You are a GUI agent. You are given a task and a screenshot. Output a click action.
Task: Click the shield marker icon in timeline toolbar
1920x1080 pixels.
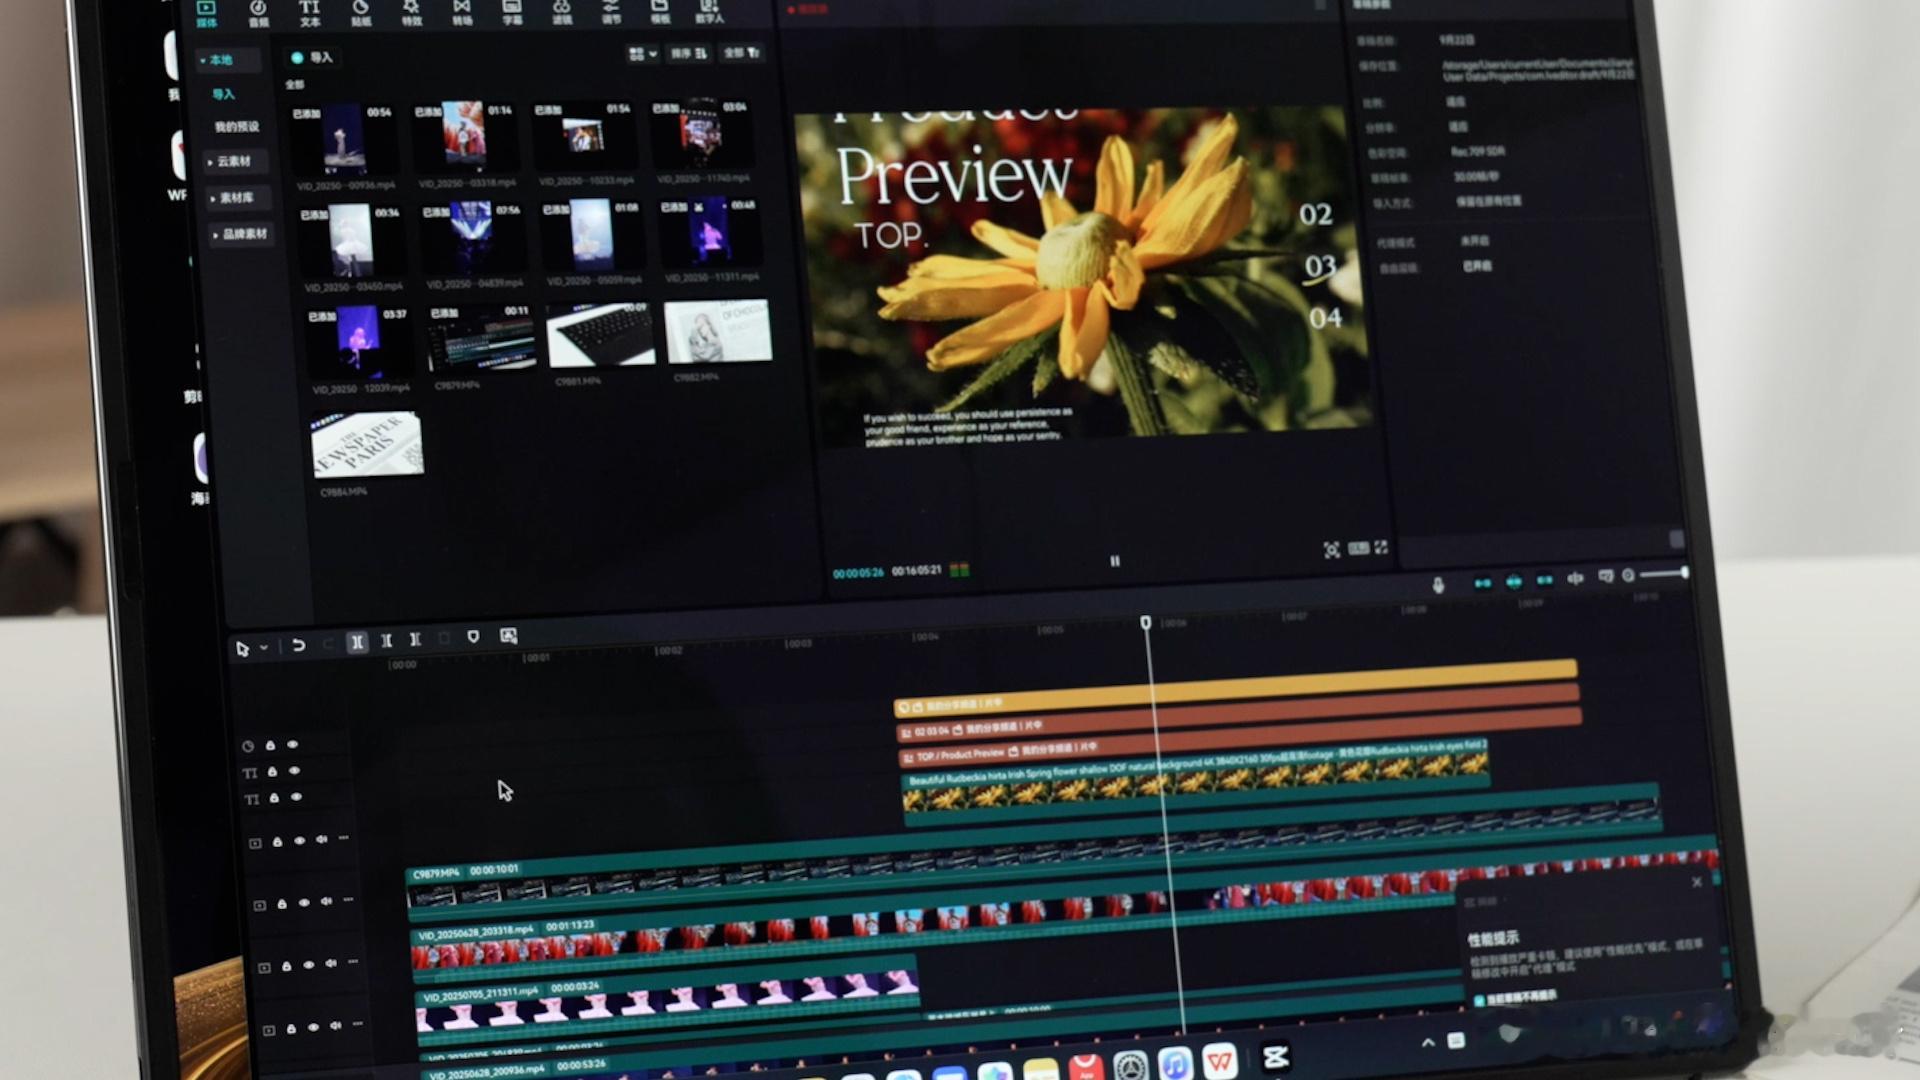click(x=473, y=637)
